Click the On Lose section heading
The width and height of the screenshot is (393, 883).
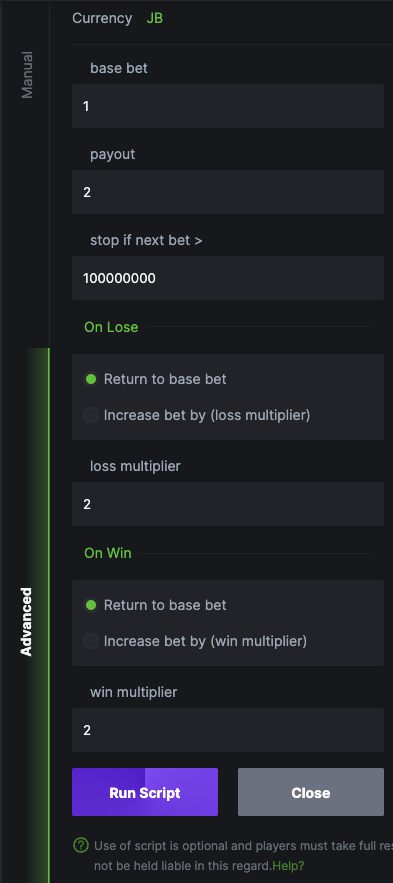pyautogui.click(x=111, y=327)
